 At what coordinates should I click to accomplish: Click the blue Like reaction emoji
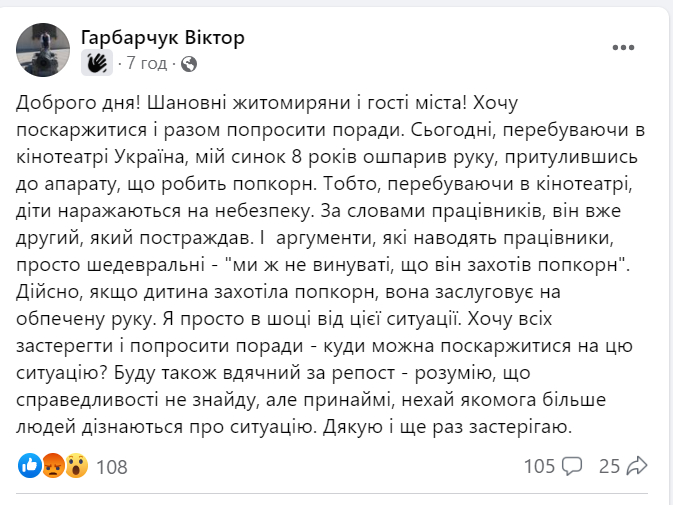[30, 465]
